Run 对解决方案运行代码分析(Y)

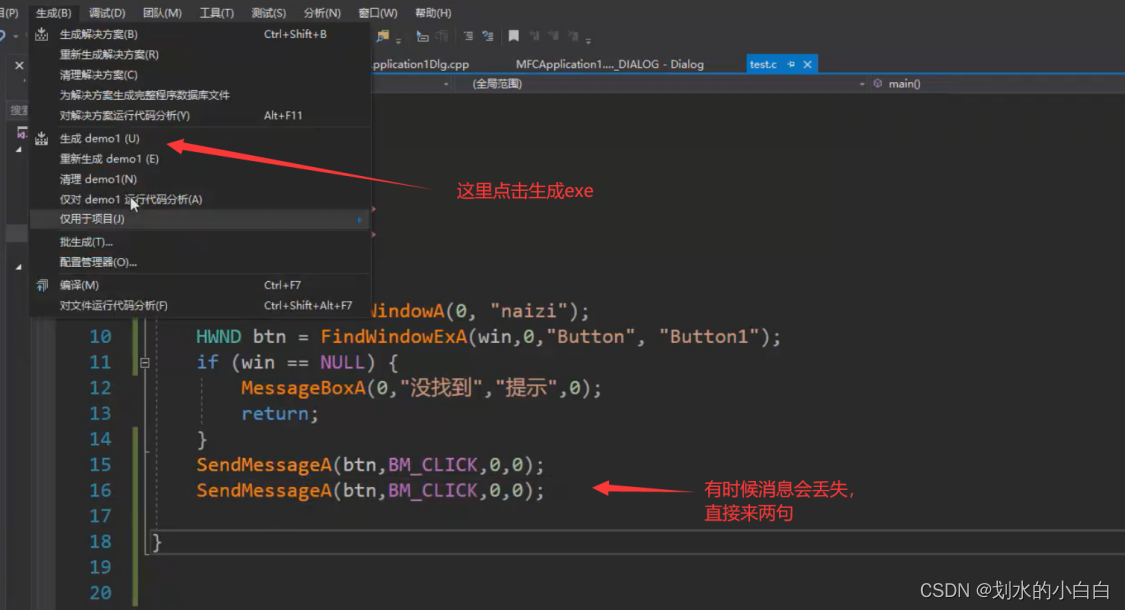199,115
